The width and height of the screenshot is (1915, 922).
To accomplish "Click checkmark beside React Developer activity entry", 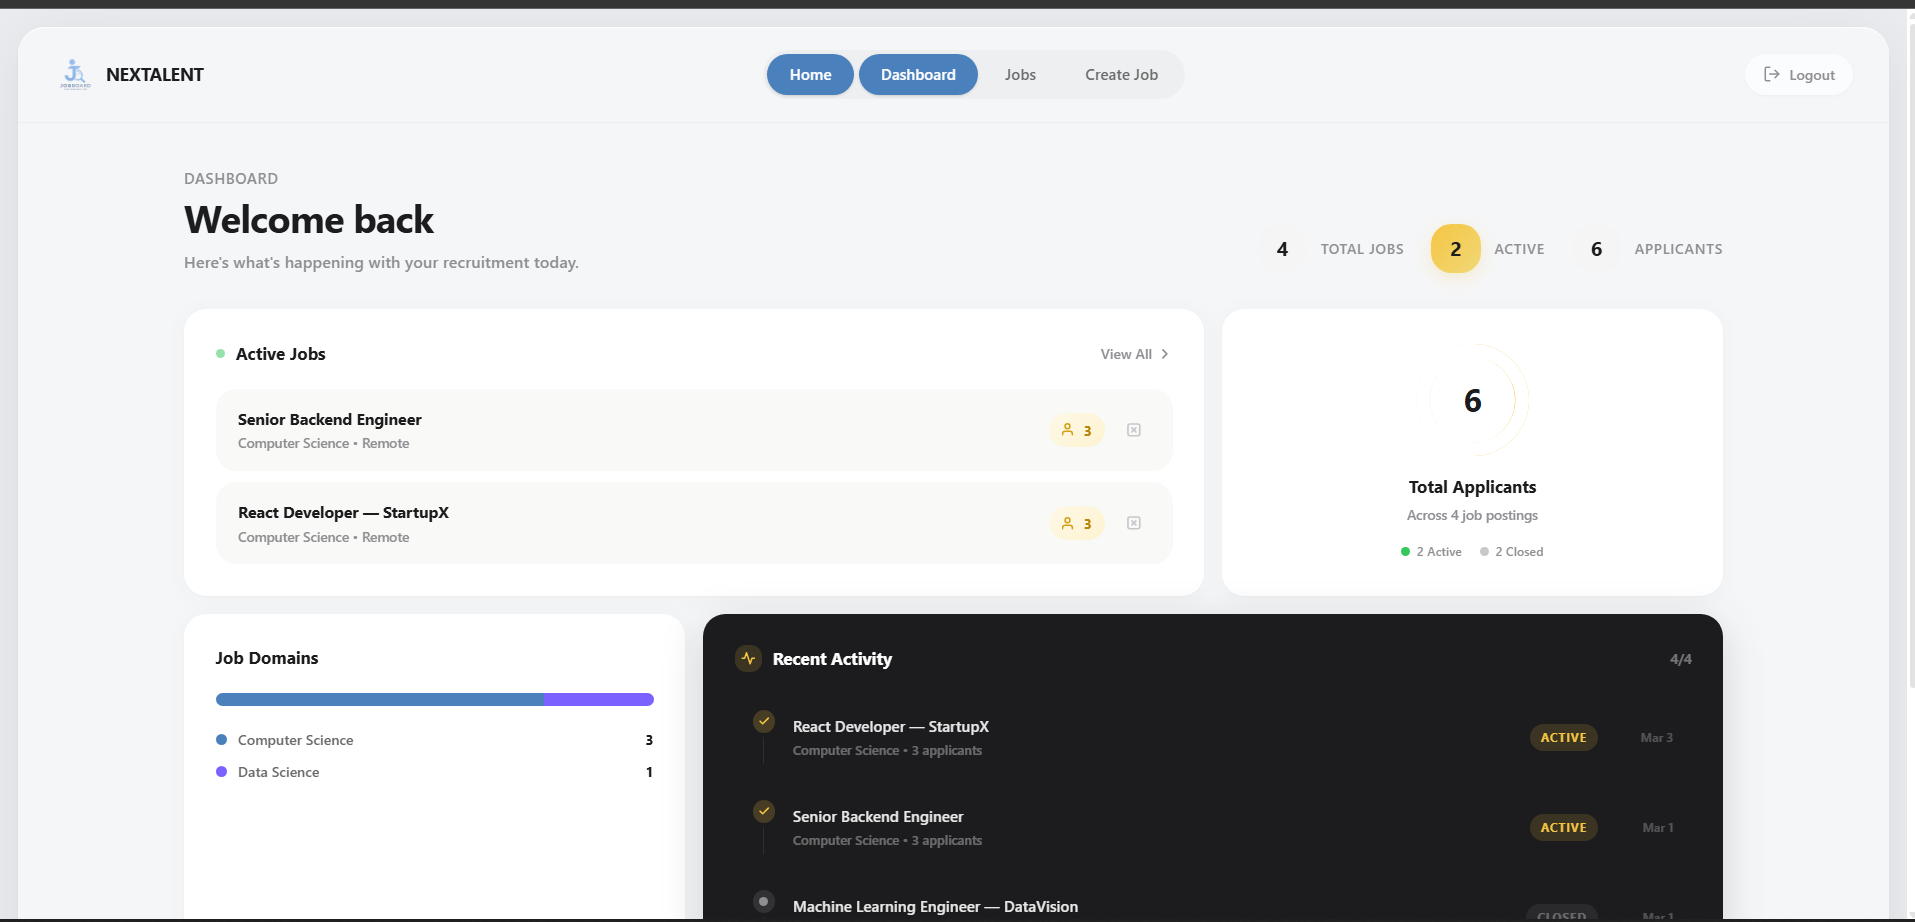I will [764, 721].
